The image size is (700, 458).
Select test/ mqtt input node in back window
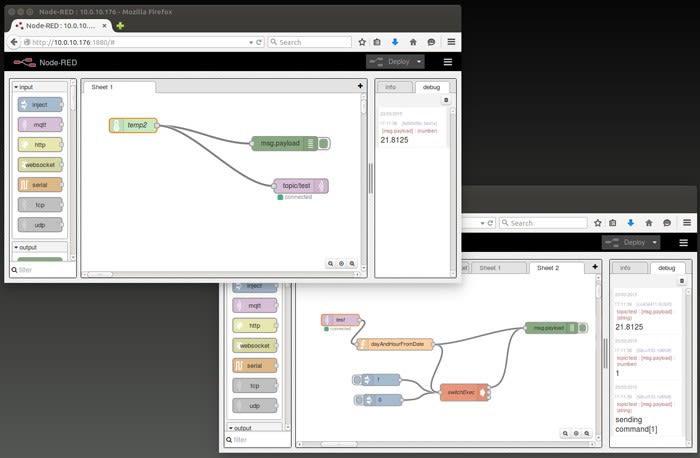(x=340, y=320)
